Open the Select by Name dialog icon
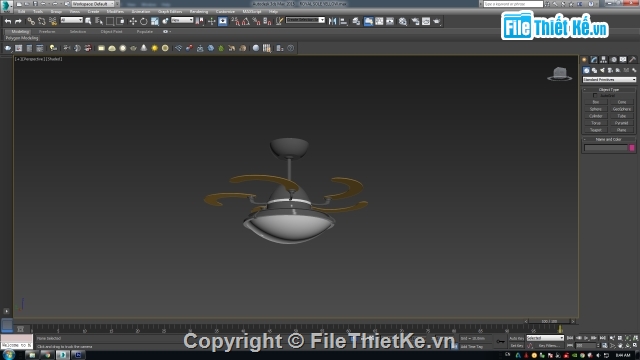 tap(99, 21)
